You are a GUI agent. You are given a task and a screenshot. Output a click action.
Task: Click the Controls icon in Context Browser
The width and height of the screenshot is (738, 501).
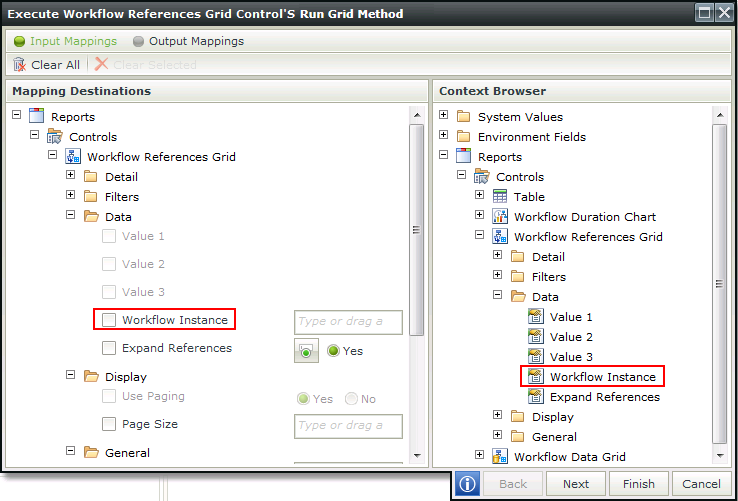[482, 176]
